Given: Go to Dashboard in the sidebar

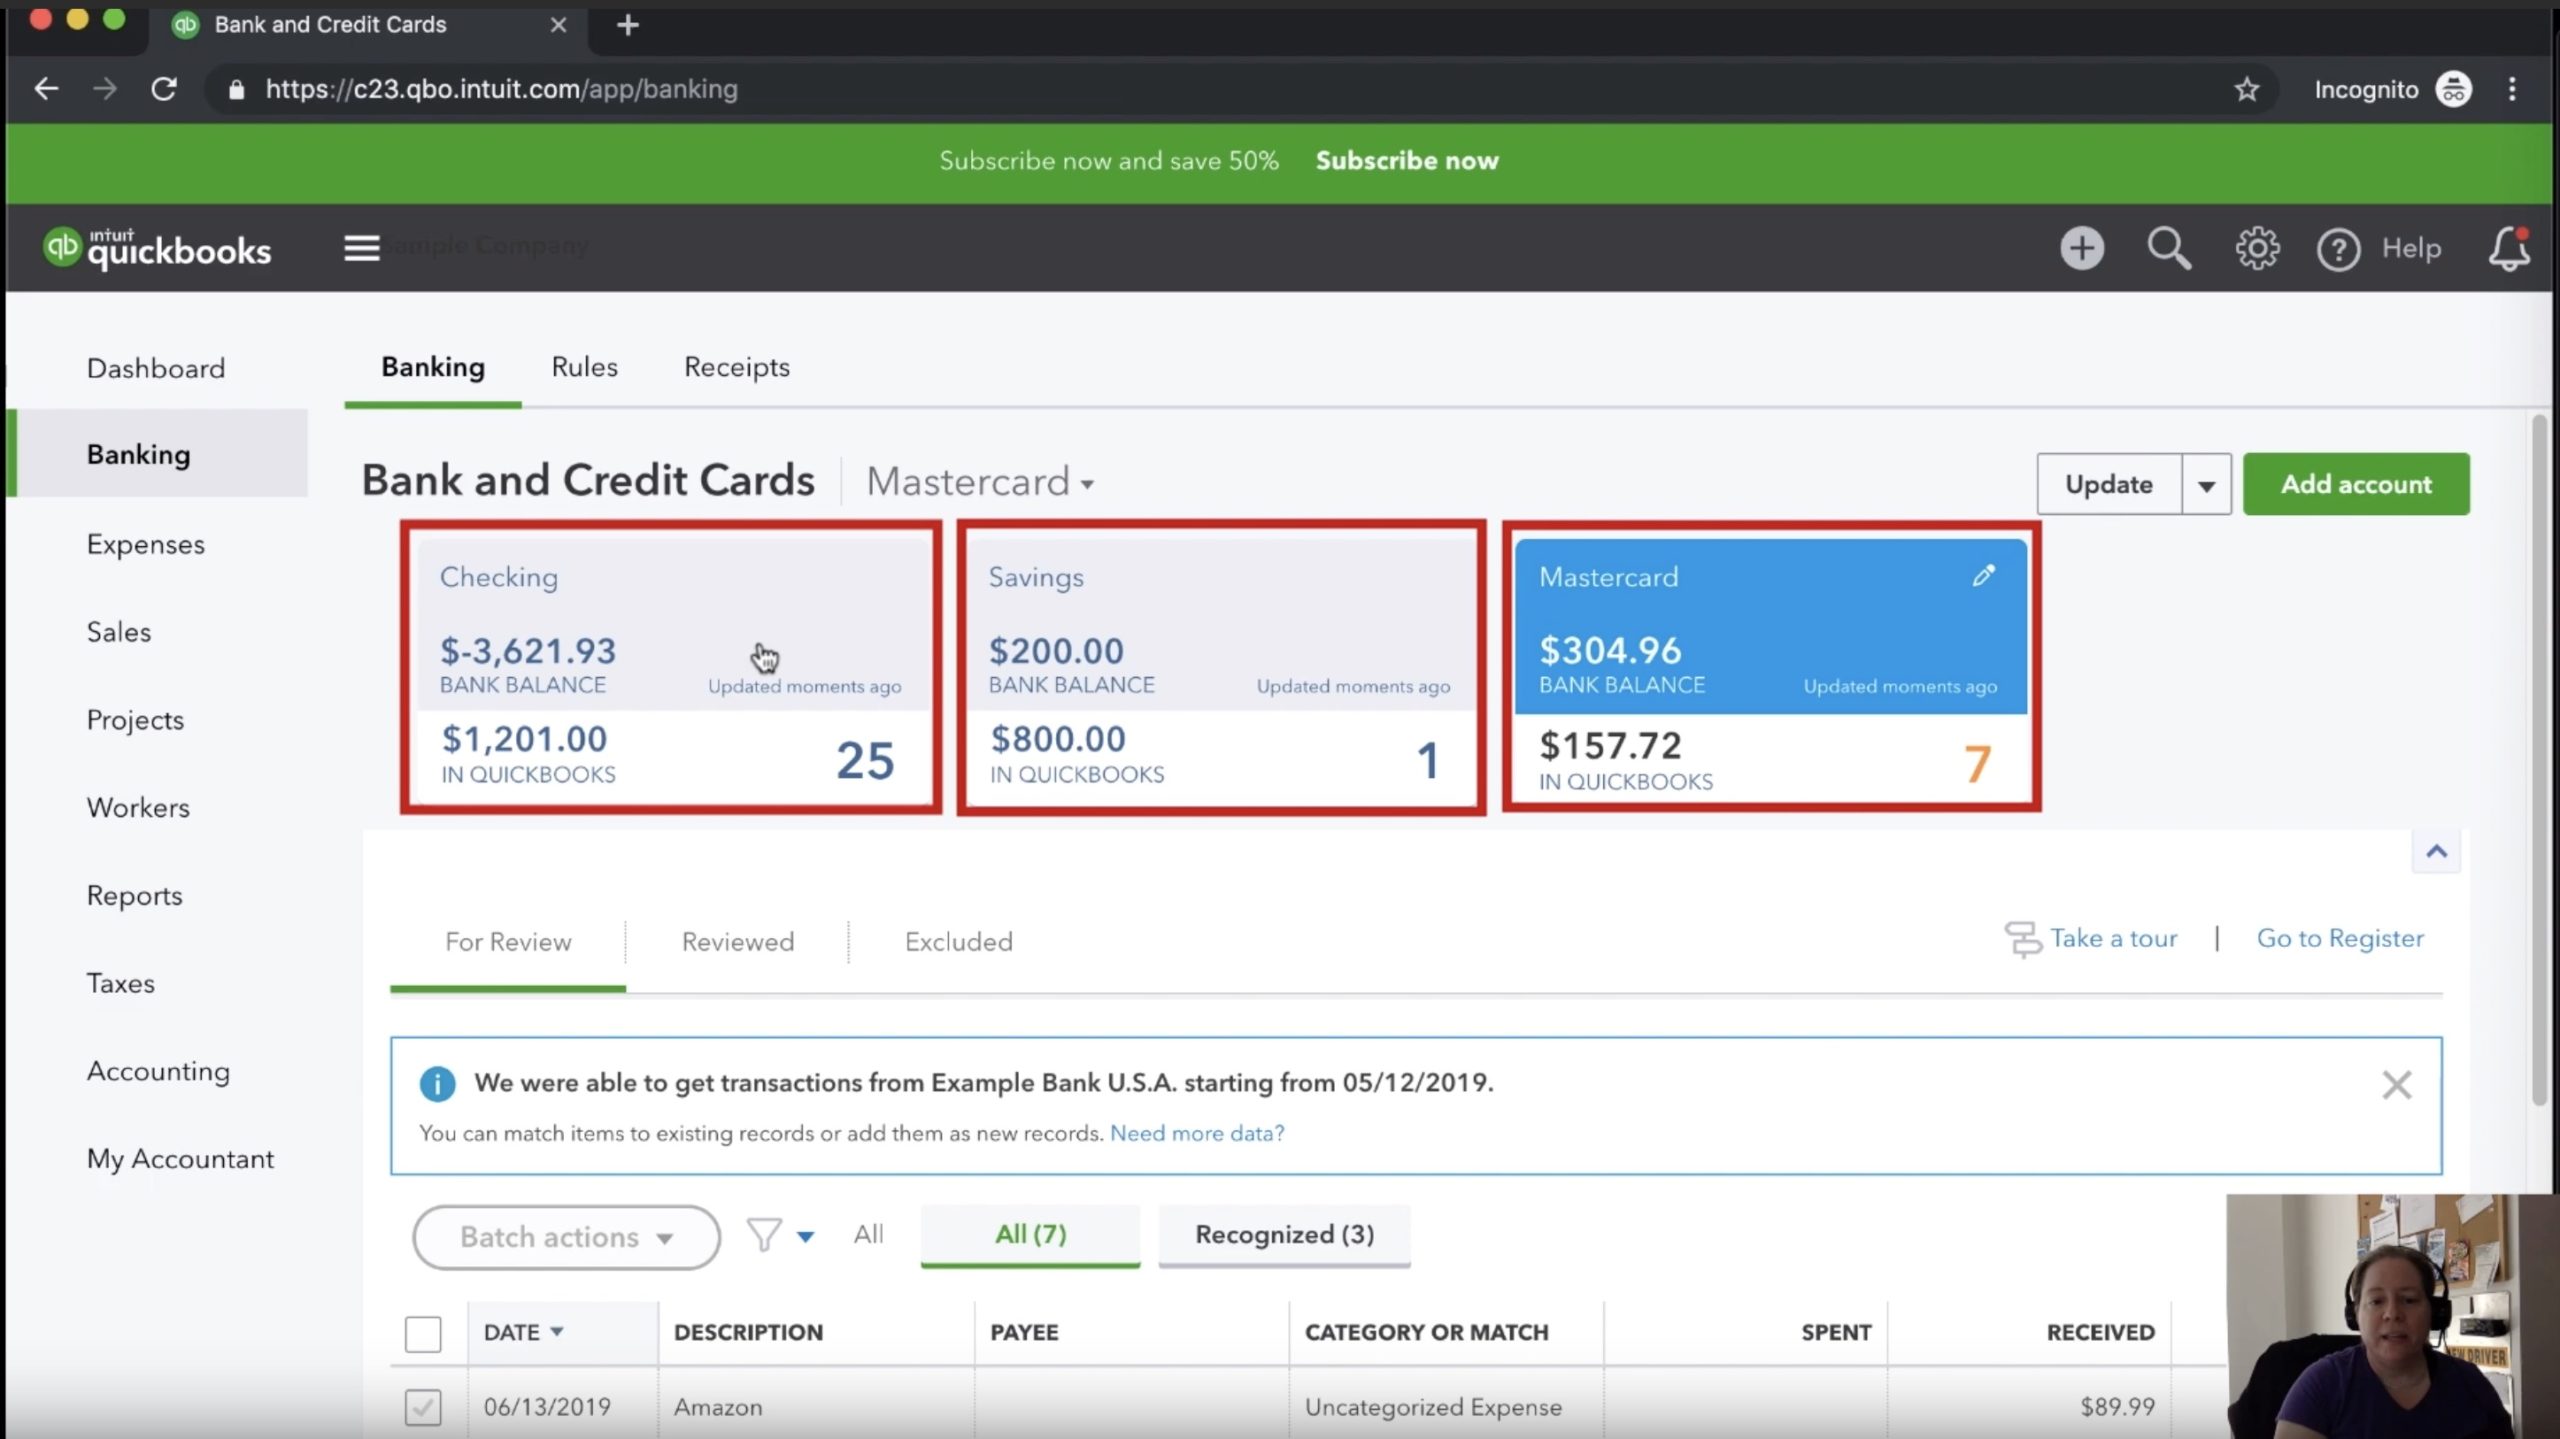Looking at the screenshot, I should pyautogui.click(x=156, y=368).
